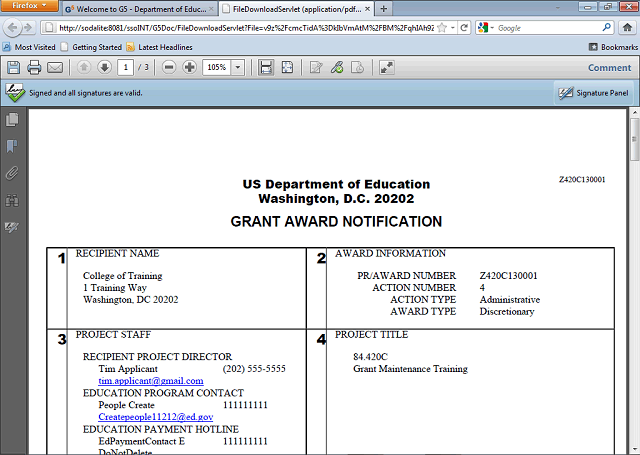
Task: Toggle the fit-to-width scrolling mode button
Action: (266, 67)
